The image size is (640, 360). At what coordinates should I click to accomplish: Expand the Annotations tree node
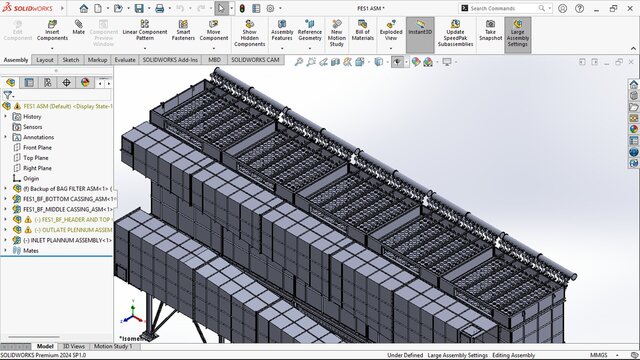(x=6, y=137)
